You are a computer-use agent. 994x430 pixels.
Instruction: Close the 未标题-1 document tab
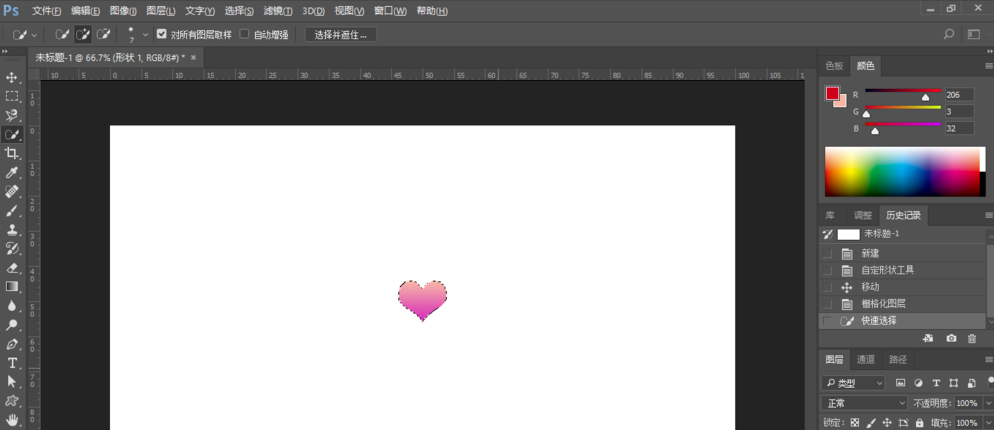193,57
